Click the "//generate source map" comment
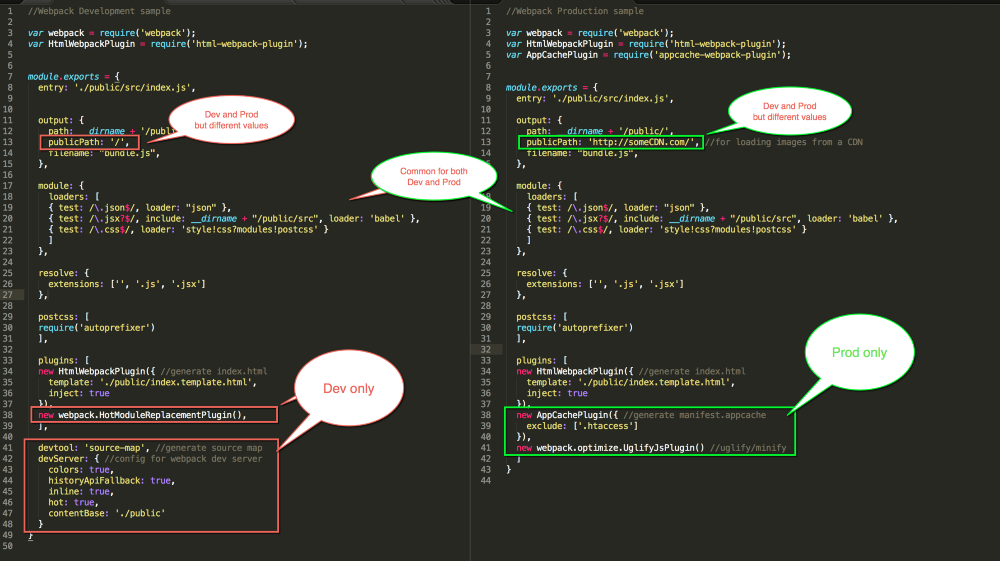 [209, 448]
